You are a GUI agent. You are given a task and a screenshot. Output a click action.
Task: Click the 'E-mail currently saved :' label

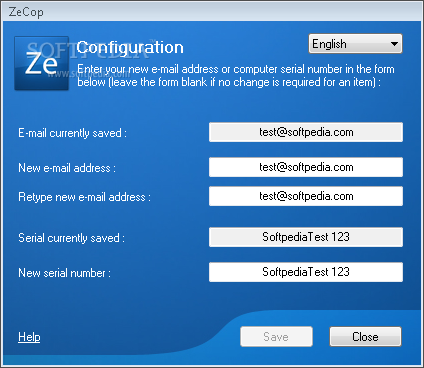tap(72, 133)
